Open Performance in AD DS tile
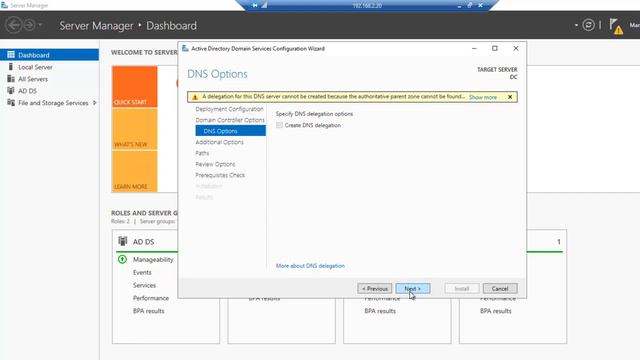This screenshot has width=640, height=360. [x=151, y=298]
